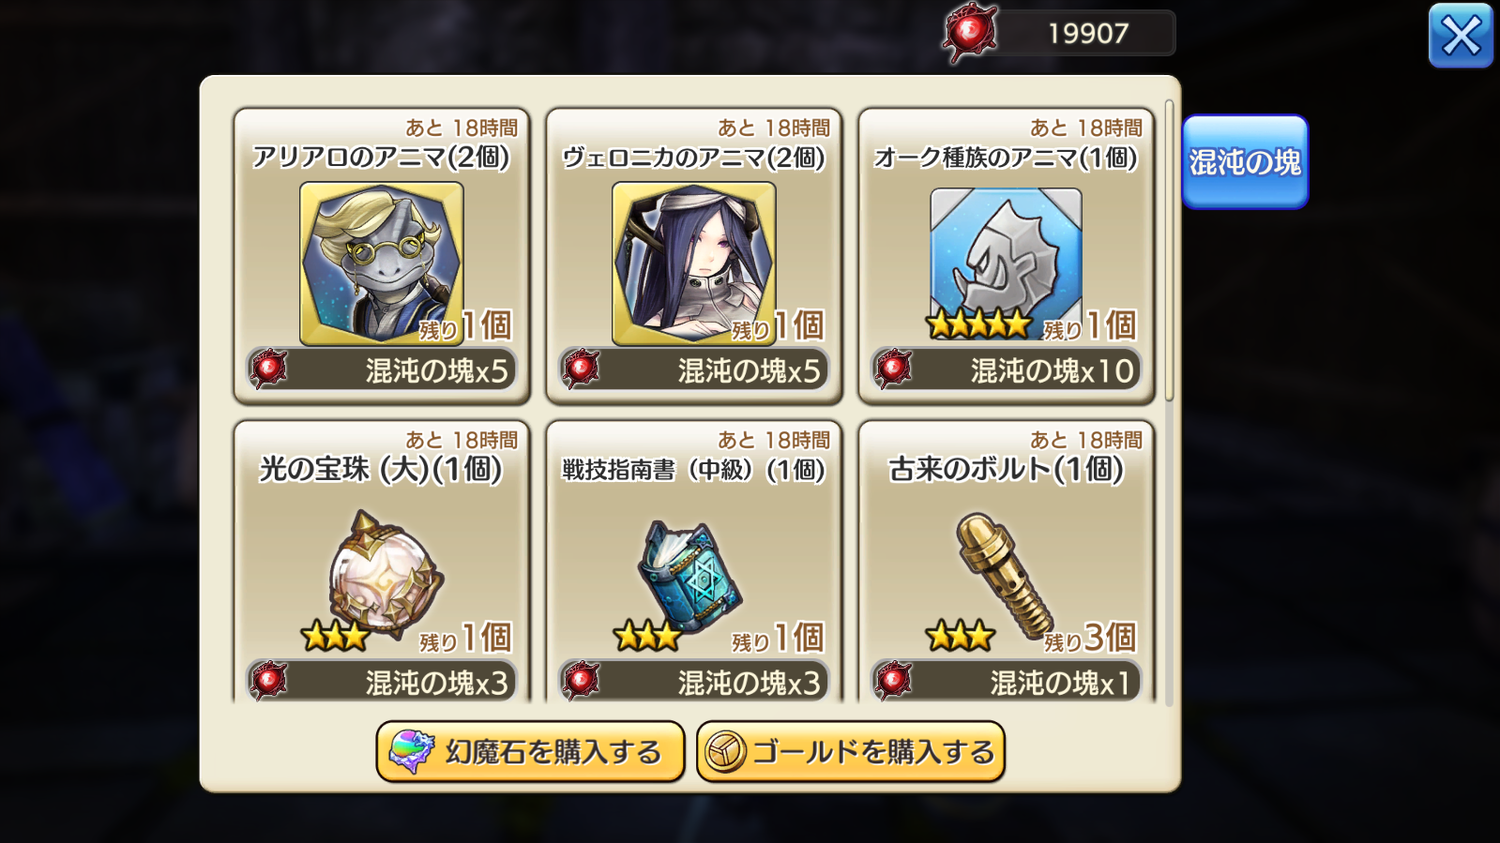The height and width of the screenshot is (843, 1500).
Task: Click the rainbow gem icon on 幻魔石 button
Action: click(411, 751)
